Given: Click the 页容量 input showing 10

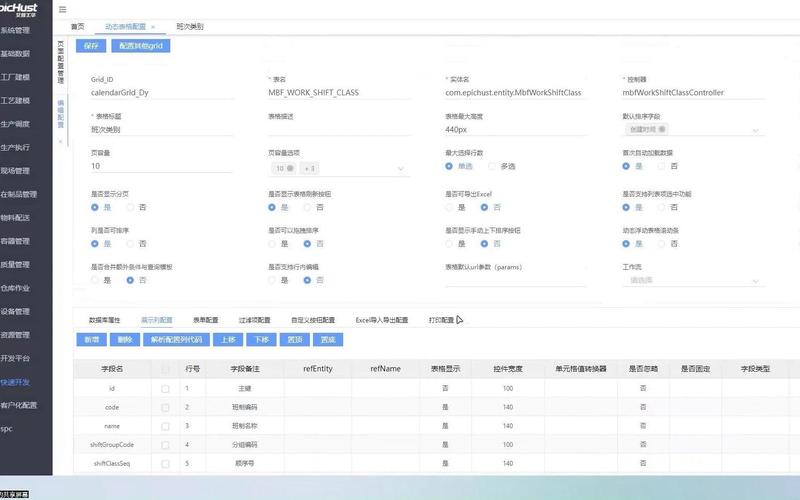Looking at the screenshot, I should (161, 166).
